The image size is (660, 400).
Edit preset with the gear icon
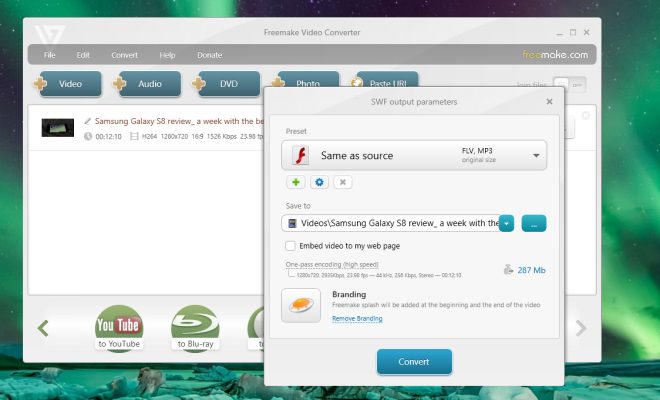click(x=319, y=182)
